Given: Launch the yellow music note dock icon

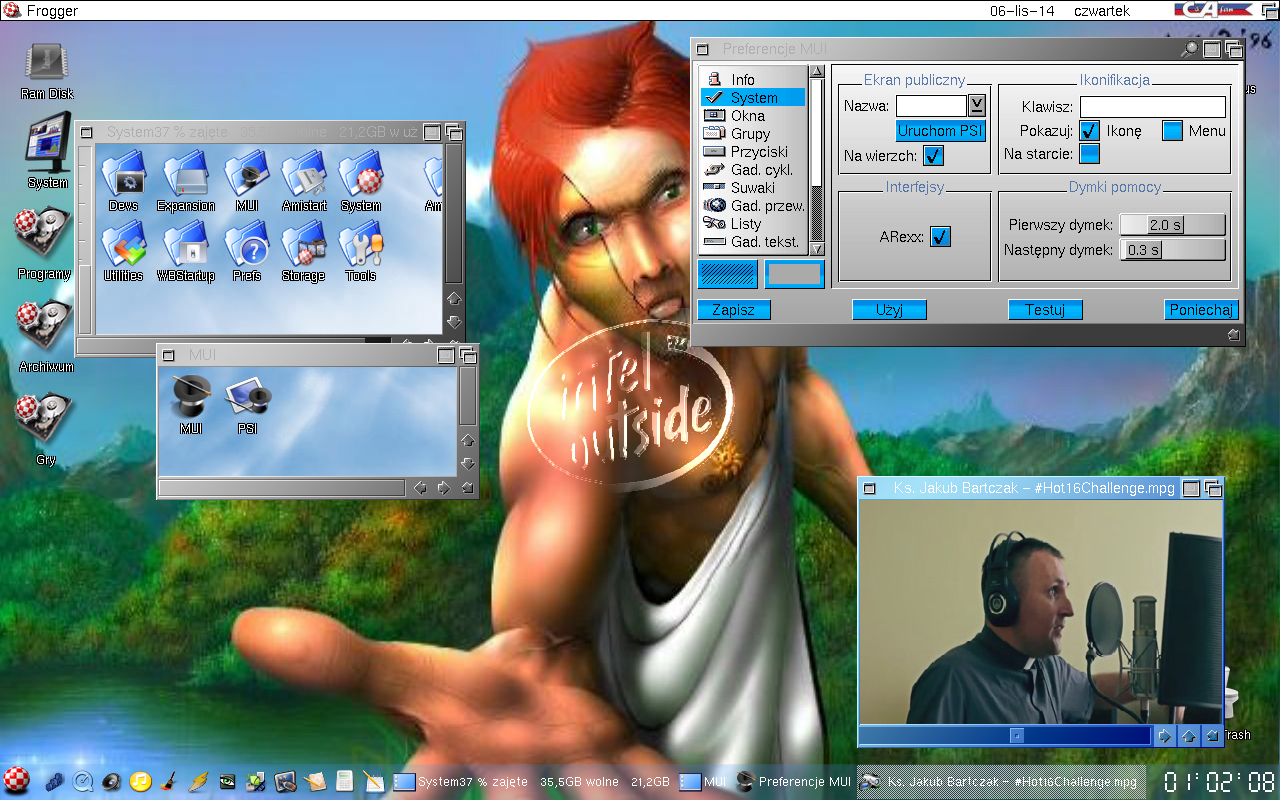Looking at the screenshot, I should 141,781.
